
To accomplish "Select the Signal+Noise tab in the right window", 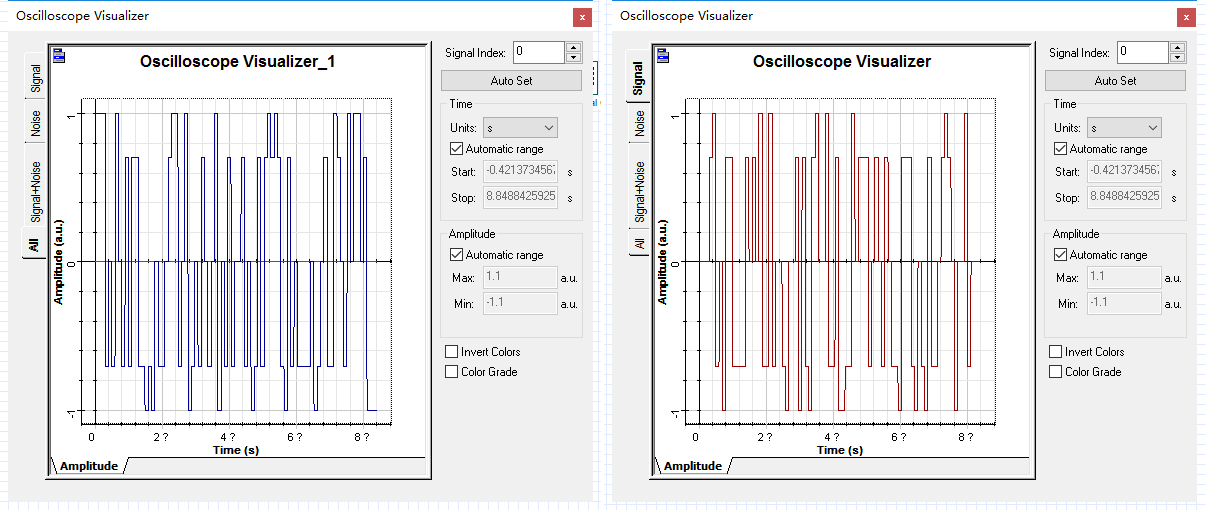I will [640, 190].
